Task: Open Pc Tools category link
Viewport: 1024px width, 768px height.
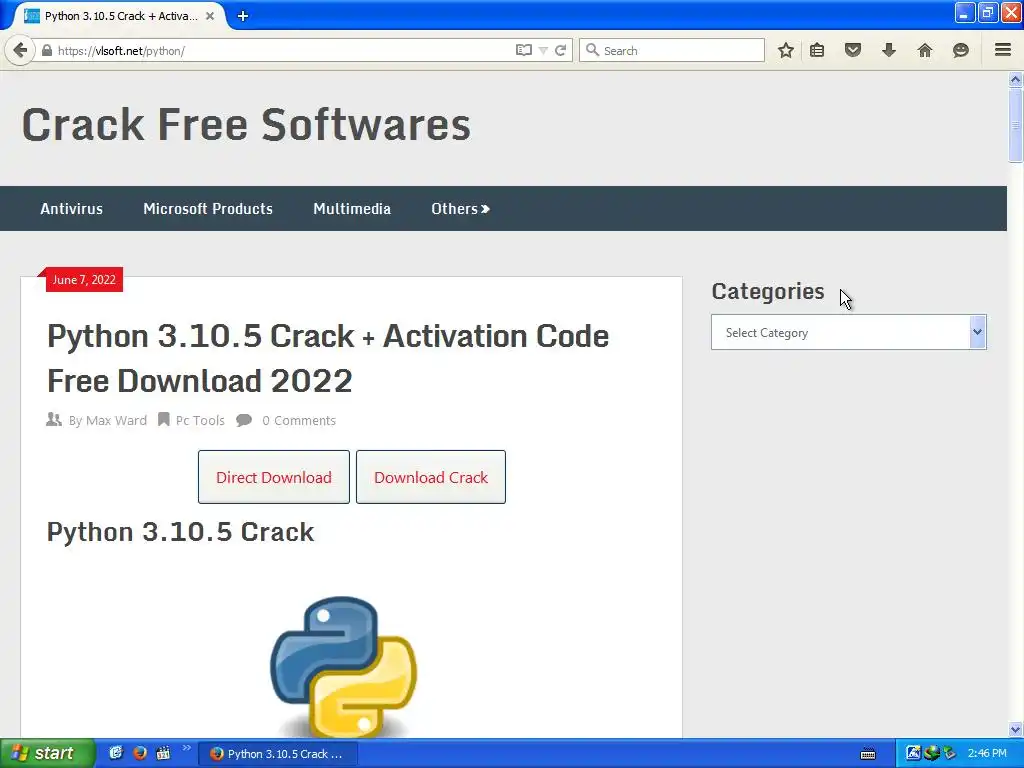Action: [x=200, y=421]
